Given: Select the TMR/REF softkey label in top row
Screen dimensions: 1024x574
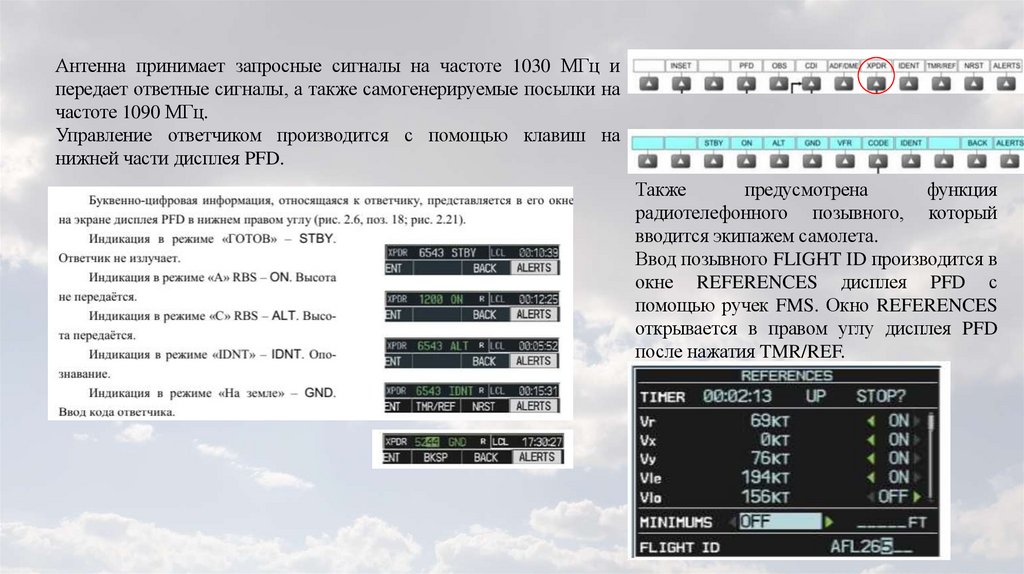Looking at the screenshot, I should point(941,65).
